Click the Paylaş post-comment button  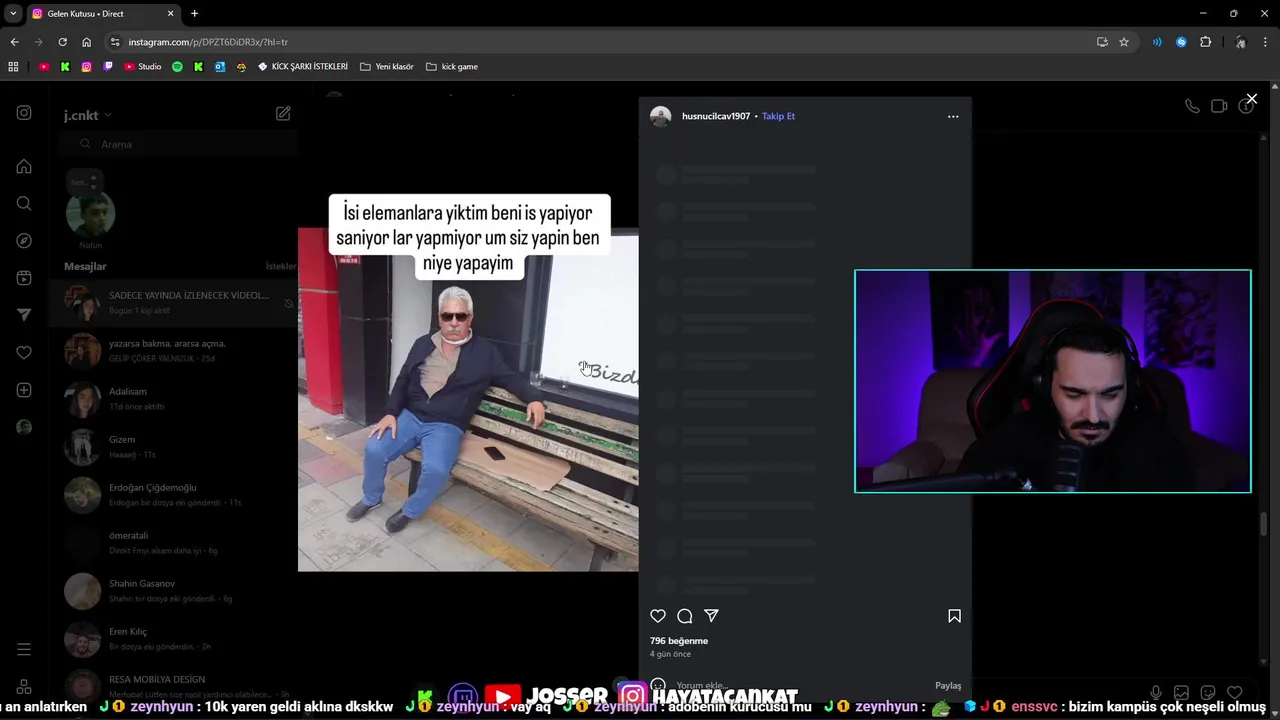click(x=948, y=686)
